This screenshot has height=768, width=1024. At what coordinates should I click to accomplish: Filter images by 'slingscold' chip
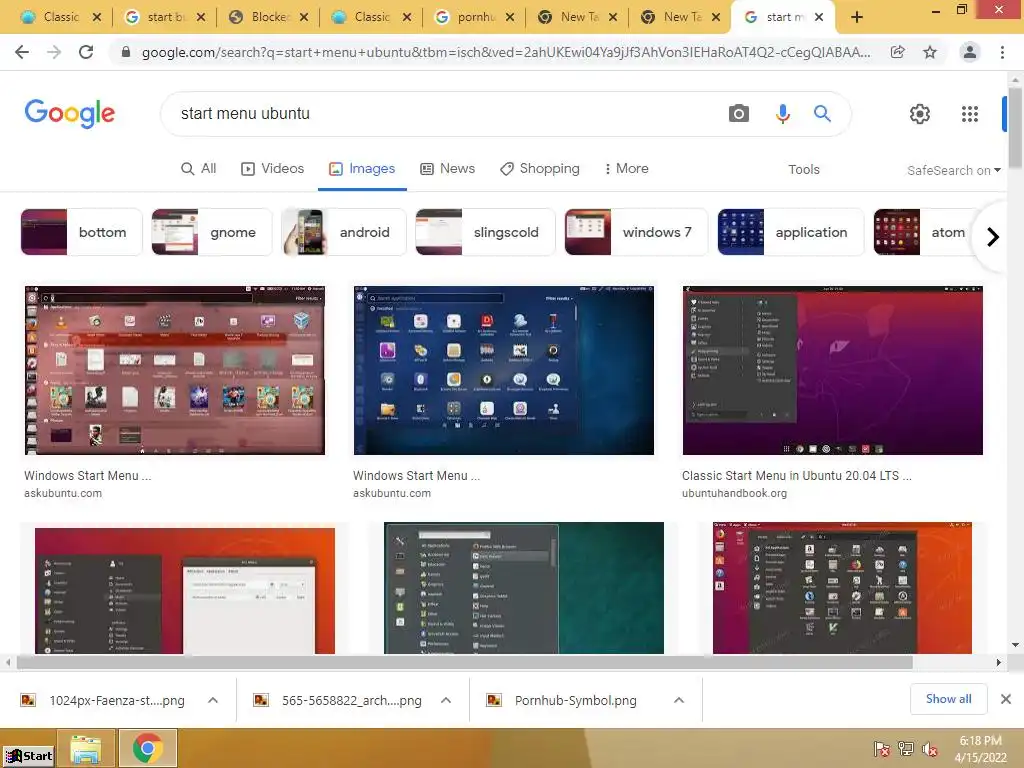point(485,232)
